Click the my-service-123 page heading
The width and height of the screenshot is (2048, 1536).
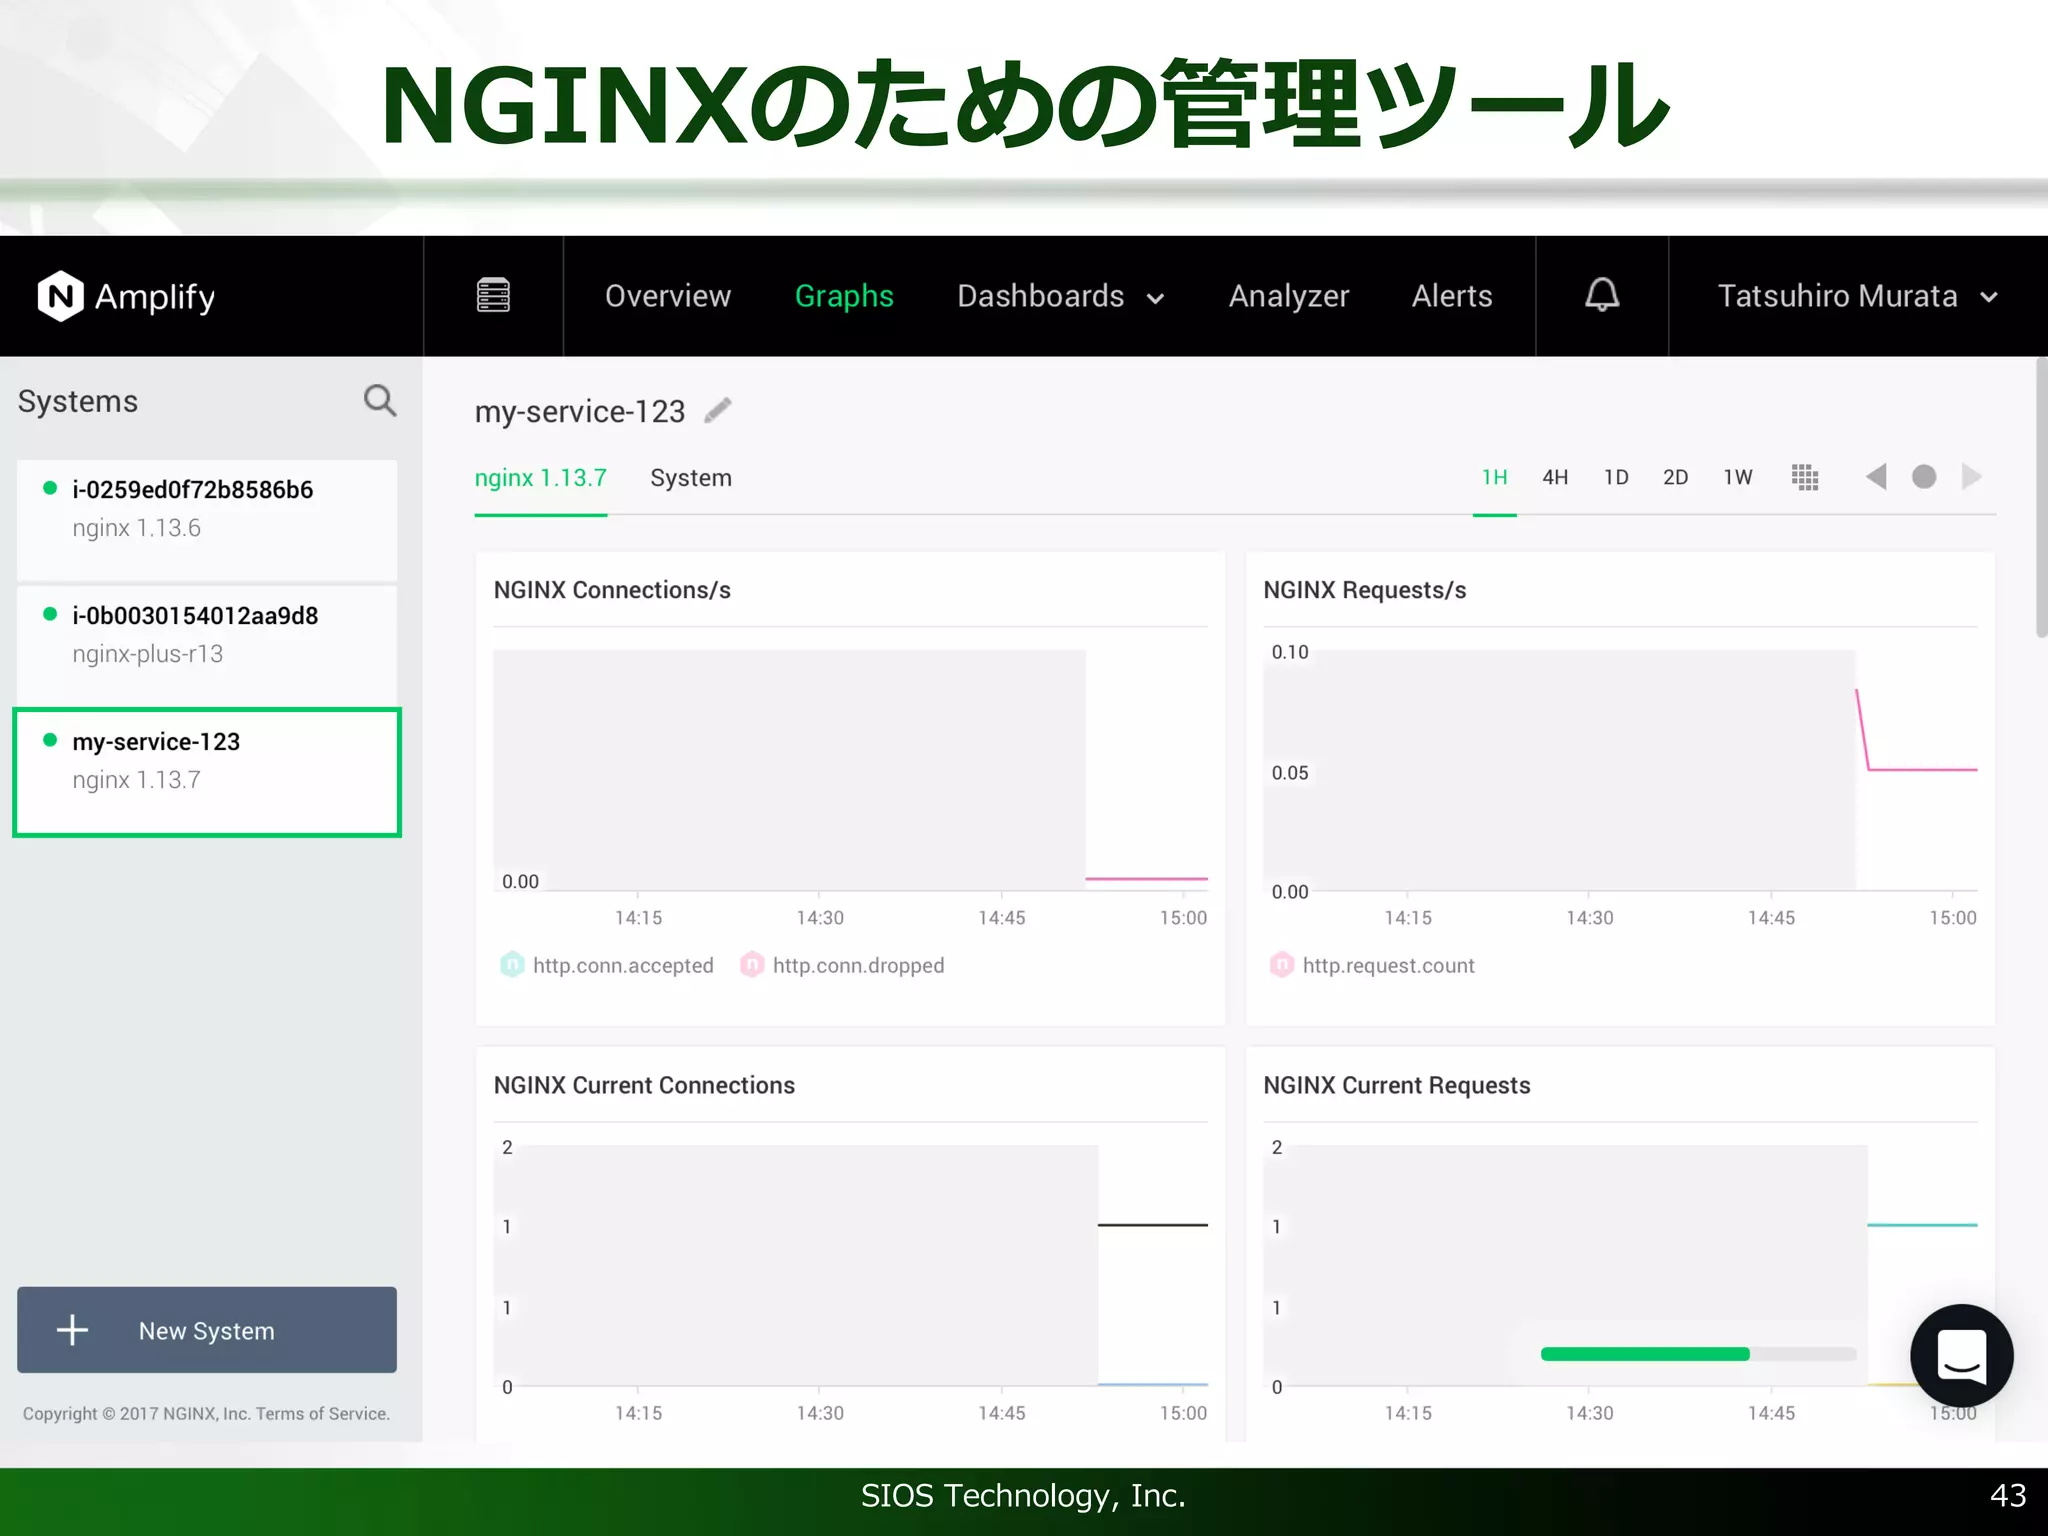[580, 411]
